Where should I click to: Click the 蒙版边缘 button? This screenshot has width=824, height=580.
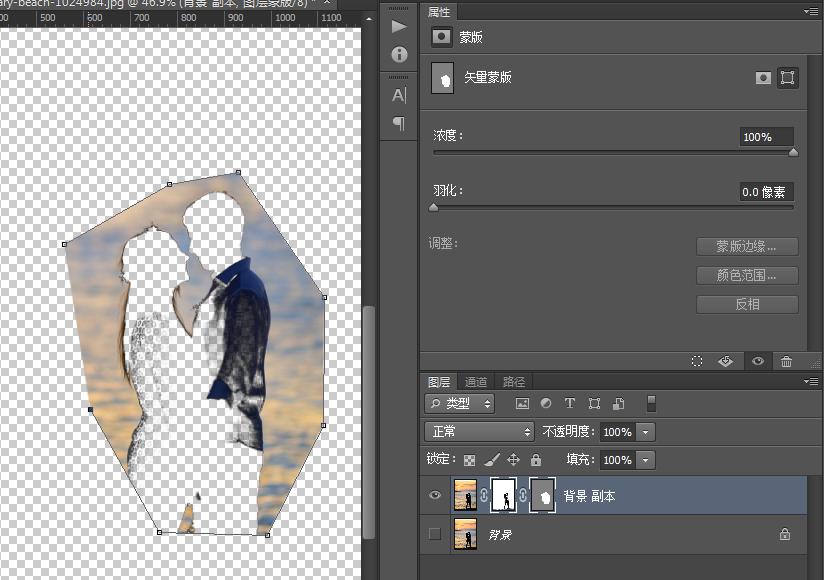(x=746, y=246)
